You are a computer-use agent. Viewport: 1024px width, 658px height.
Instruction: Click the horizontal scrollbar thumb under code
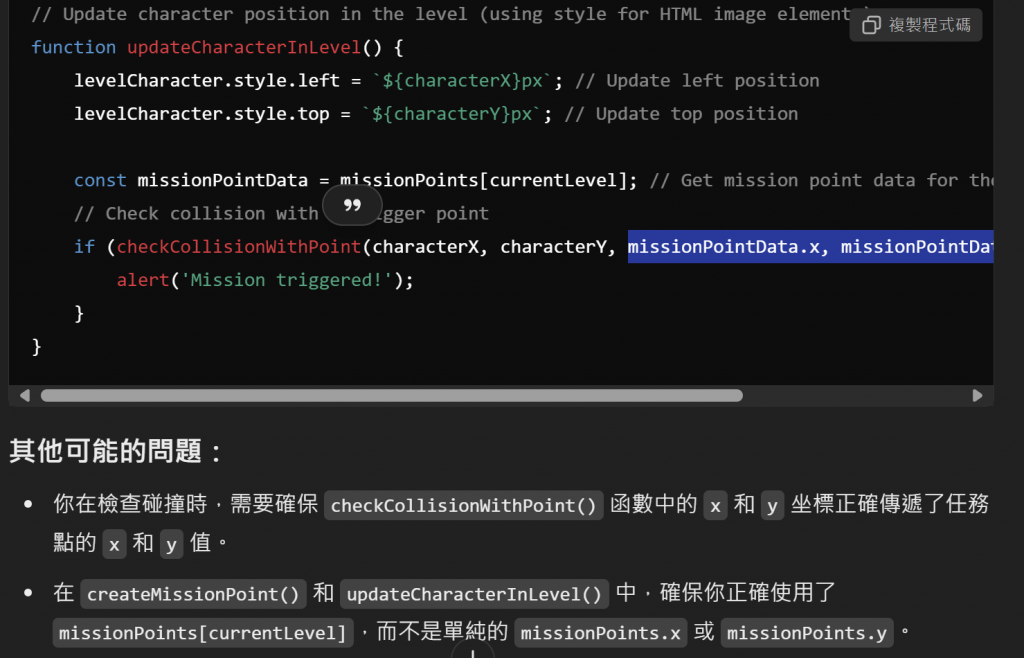[391, 396]
